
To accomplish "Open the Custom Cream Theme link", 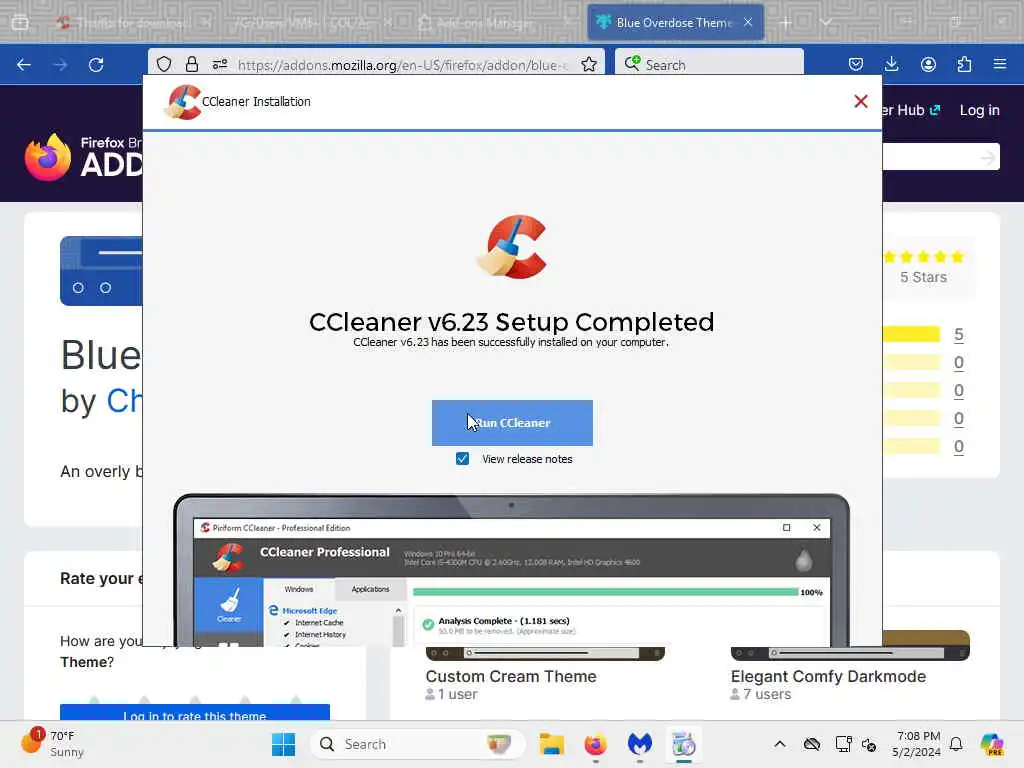I will [511, 676].
